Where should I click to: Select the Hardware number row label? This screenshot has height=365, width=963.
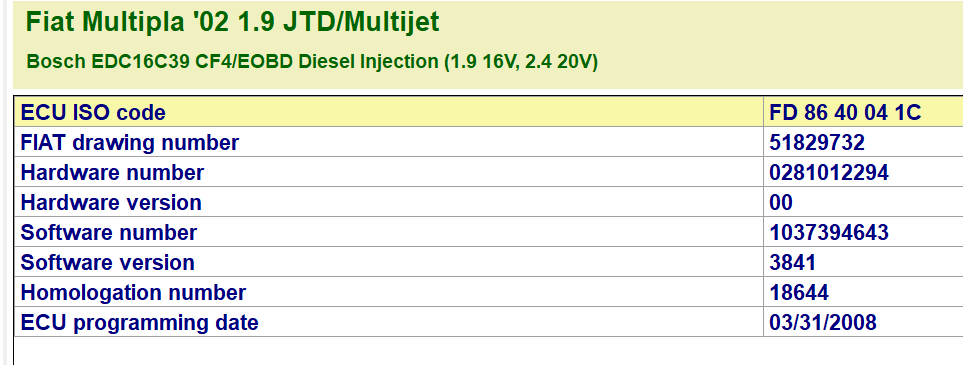click(x=112, y=173)
